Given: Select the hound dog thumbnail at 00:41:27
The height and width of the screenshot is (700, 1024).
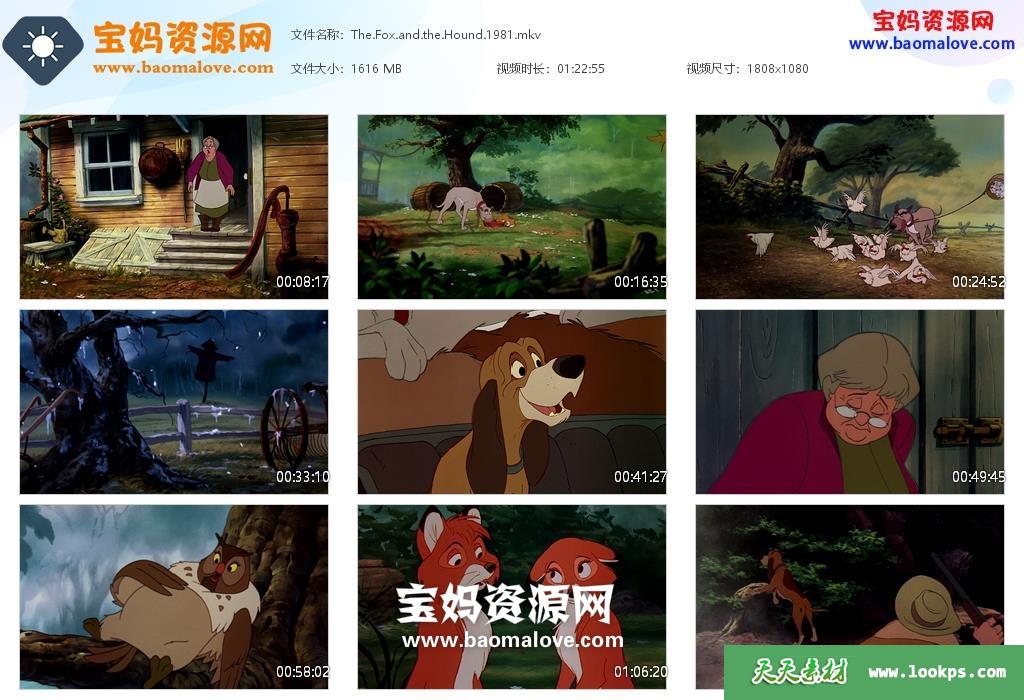Looking at the screenshot, I should click(x=512, y=402).
